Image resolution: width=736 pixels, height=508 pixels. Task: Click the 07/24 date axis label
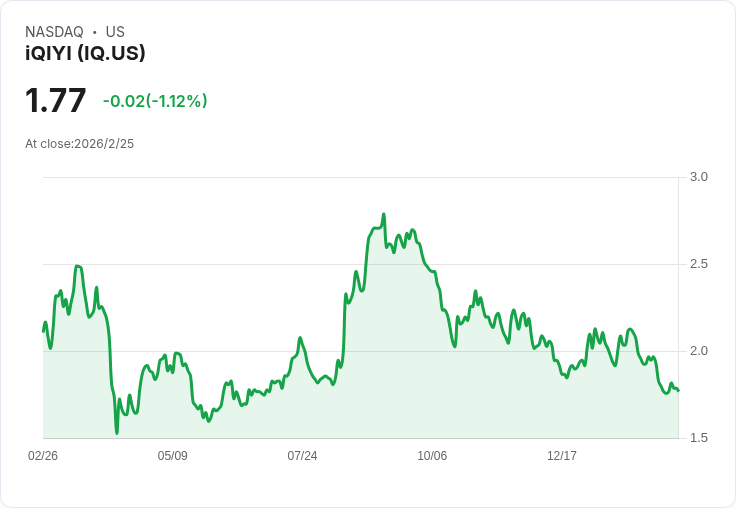pyautogui.click(x=302, y=456)
